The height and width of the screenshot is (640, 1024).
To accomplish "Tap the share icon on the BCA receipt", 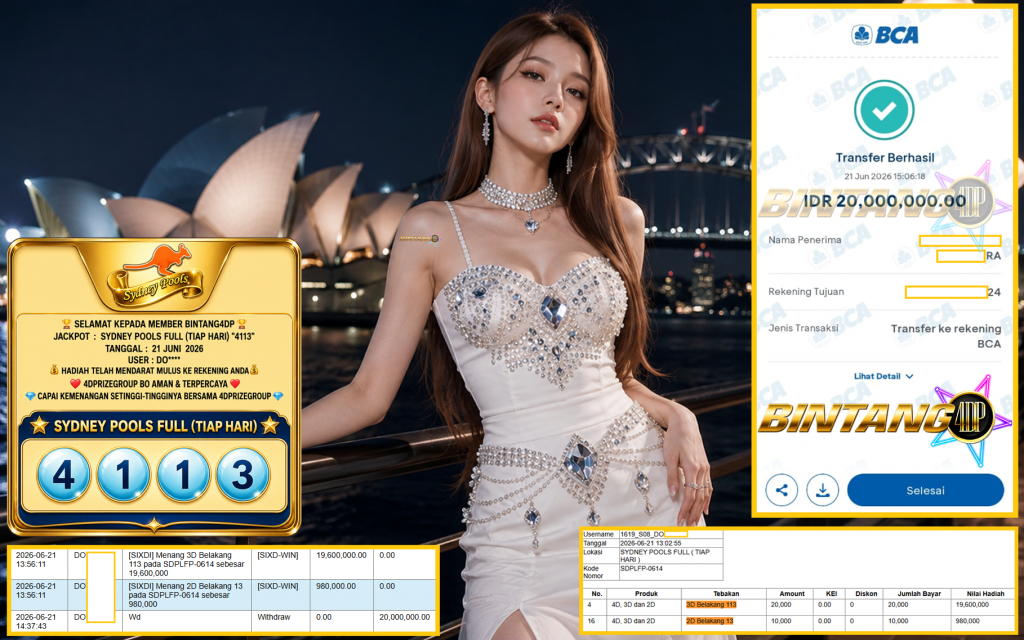I will coord(782,490).
